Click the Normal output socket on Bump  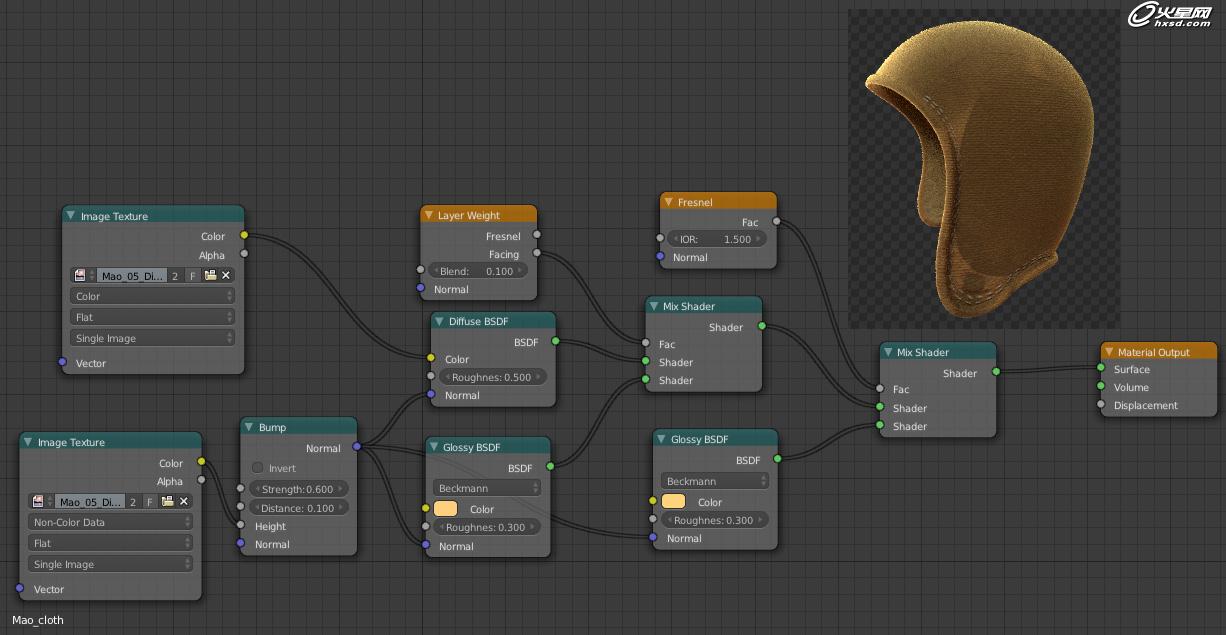[x=357, y=447]
